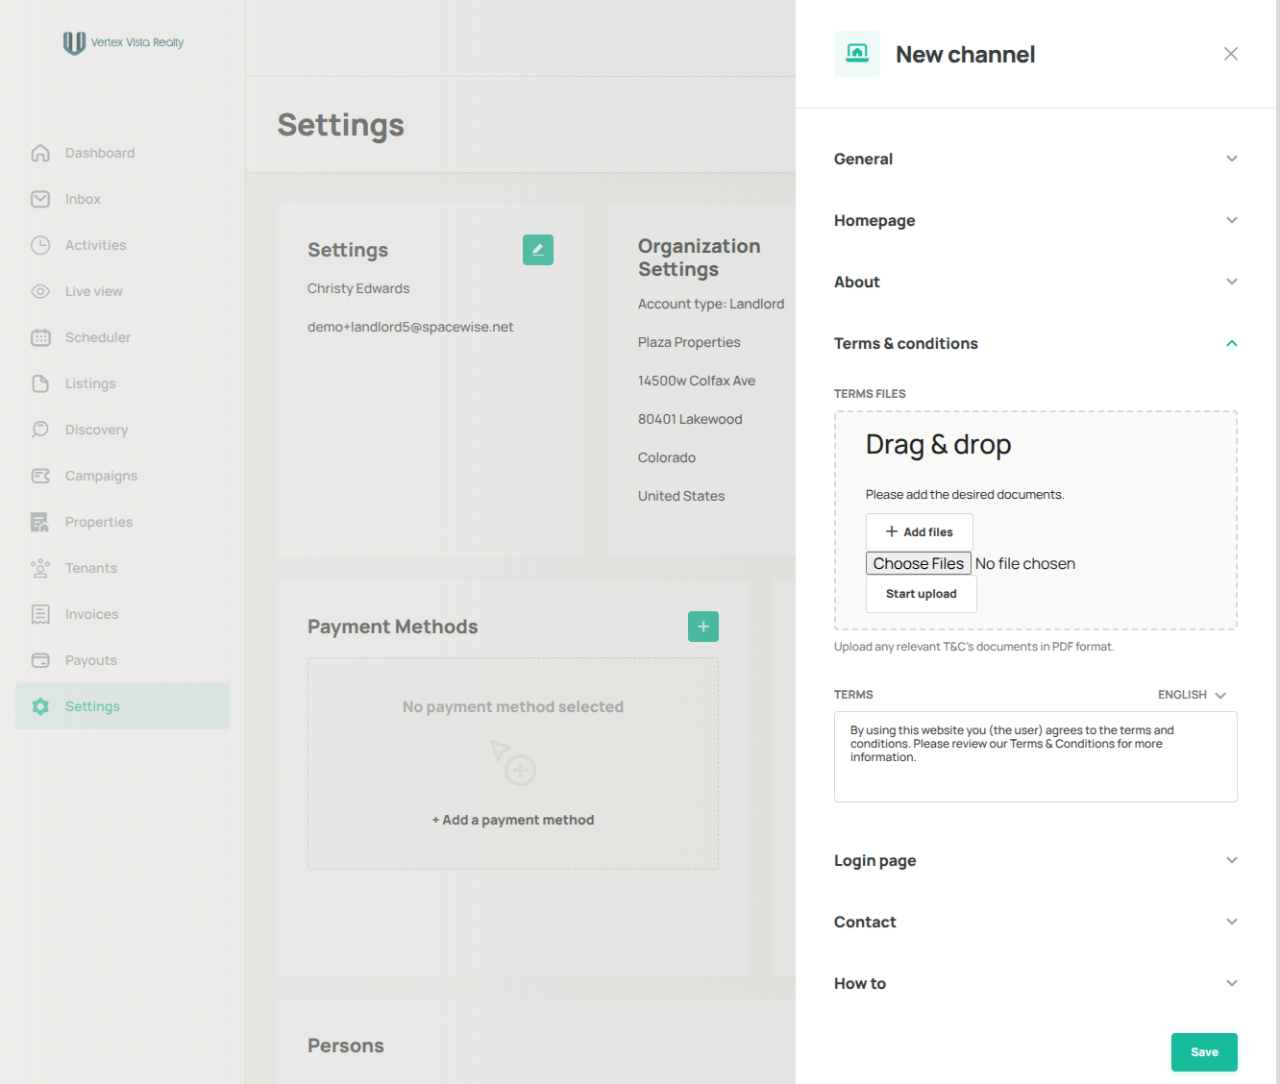The image size is (1280, 1084).
Task: Click the Inbox envelope icon
Action: point(40,199)
